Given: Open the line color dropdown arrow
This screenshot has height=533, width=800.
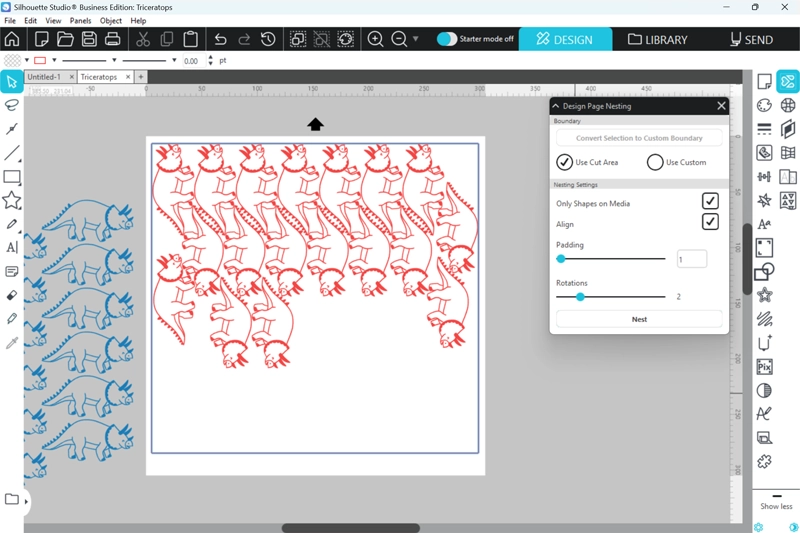Looking at the screenshot, I should tap(54, 60).
